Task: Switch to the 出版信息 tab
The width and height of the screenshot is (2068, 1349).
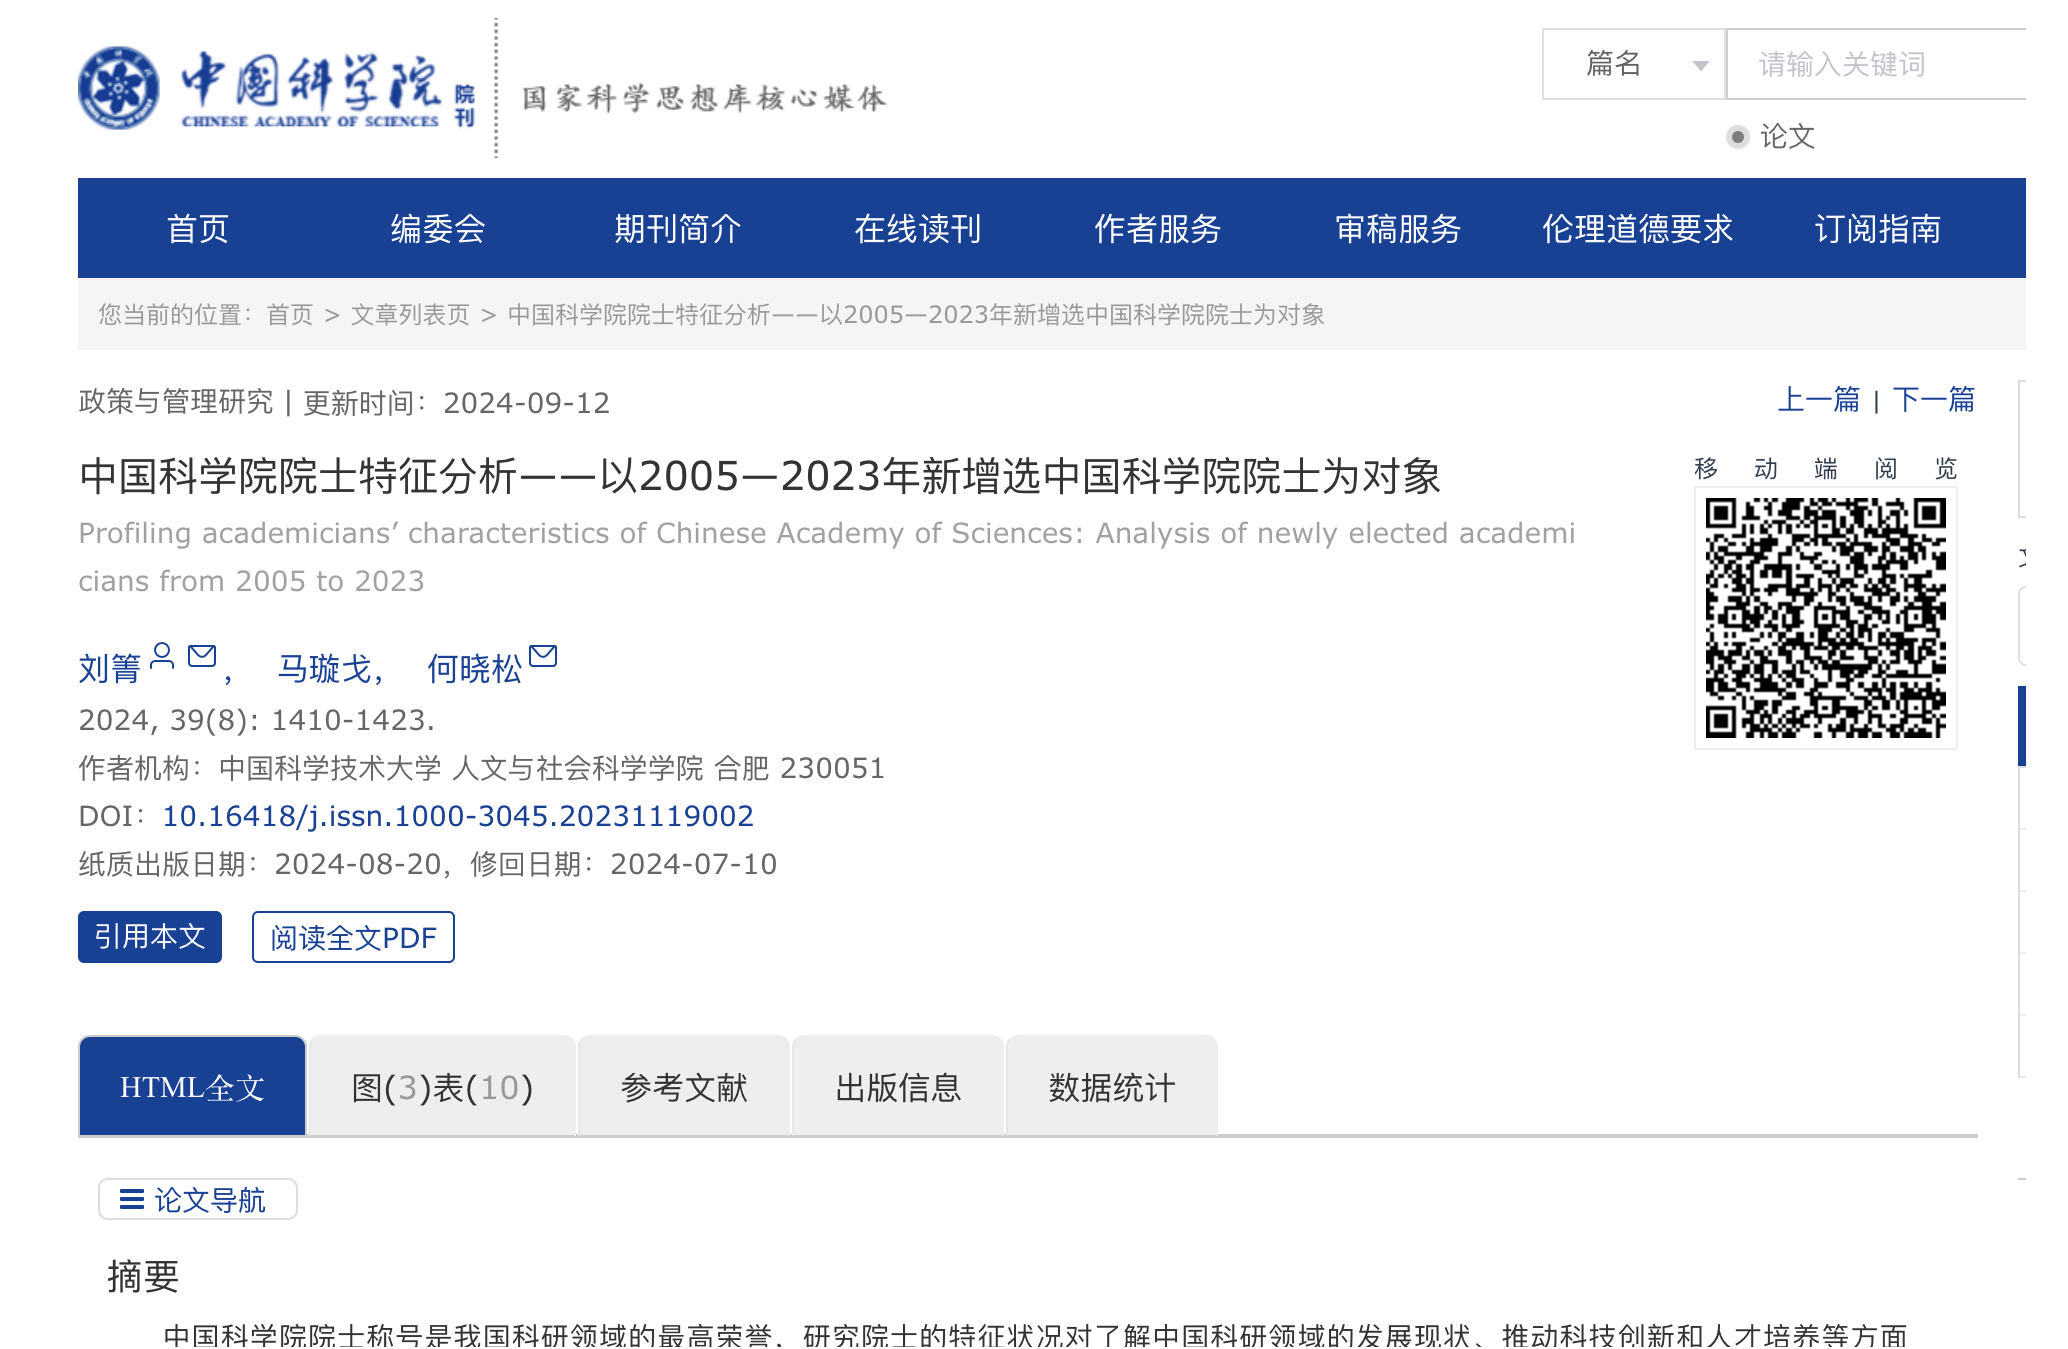Action: (898, 1086)
